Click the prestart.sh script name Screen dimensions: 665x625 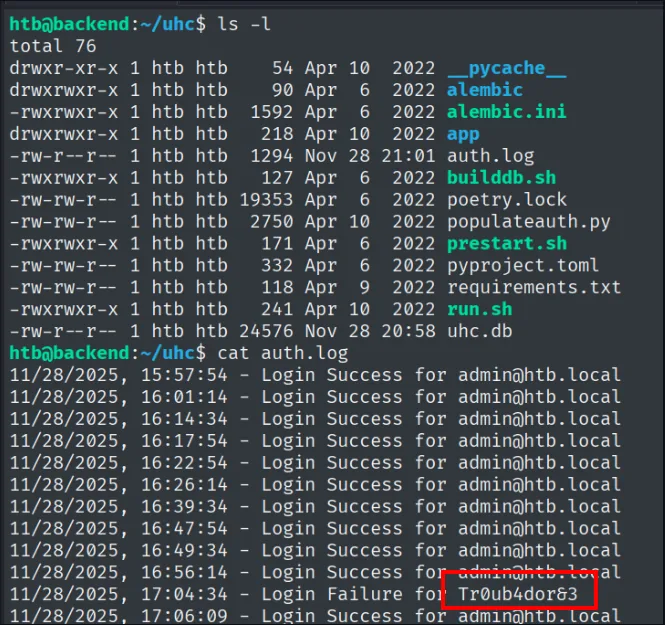[506, 244]
